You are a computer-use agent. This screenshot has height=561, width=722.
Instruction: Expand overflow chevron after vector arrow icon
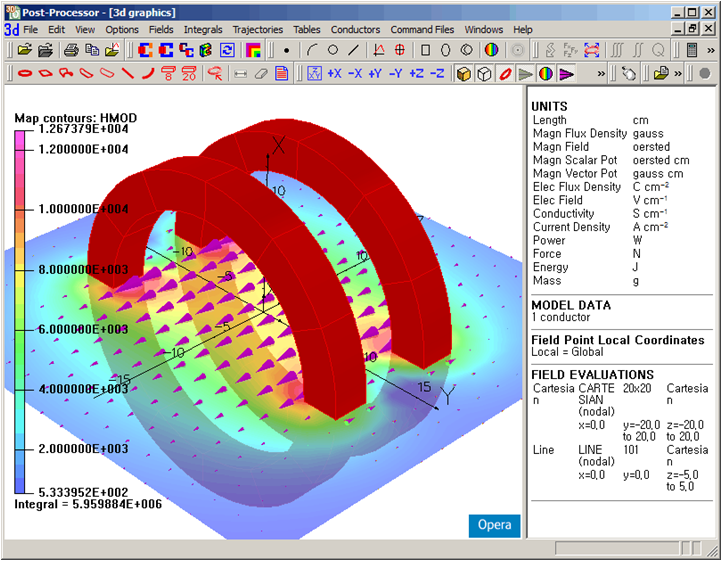point(600,74)
